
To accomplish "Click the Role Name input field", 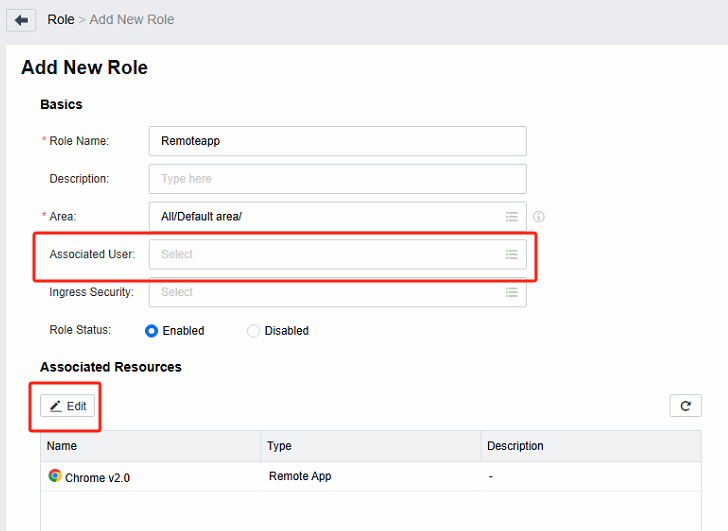I will tap(337, 141).
